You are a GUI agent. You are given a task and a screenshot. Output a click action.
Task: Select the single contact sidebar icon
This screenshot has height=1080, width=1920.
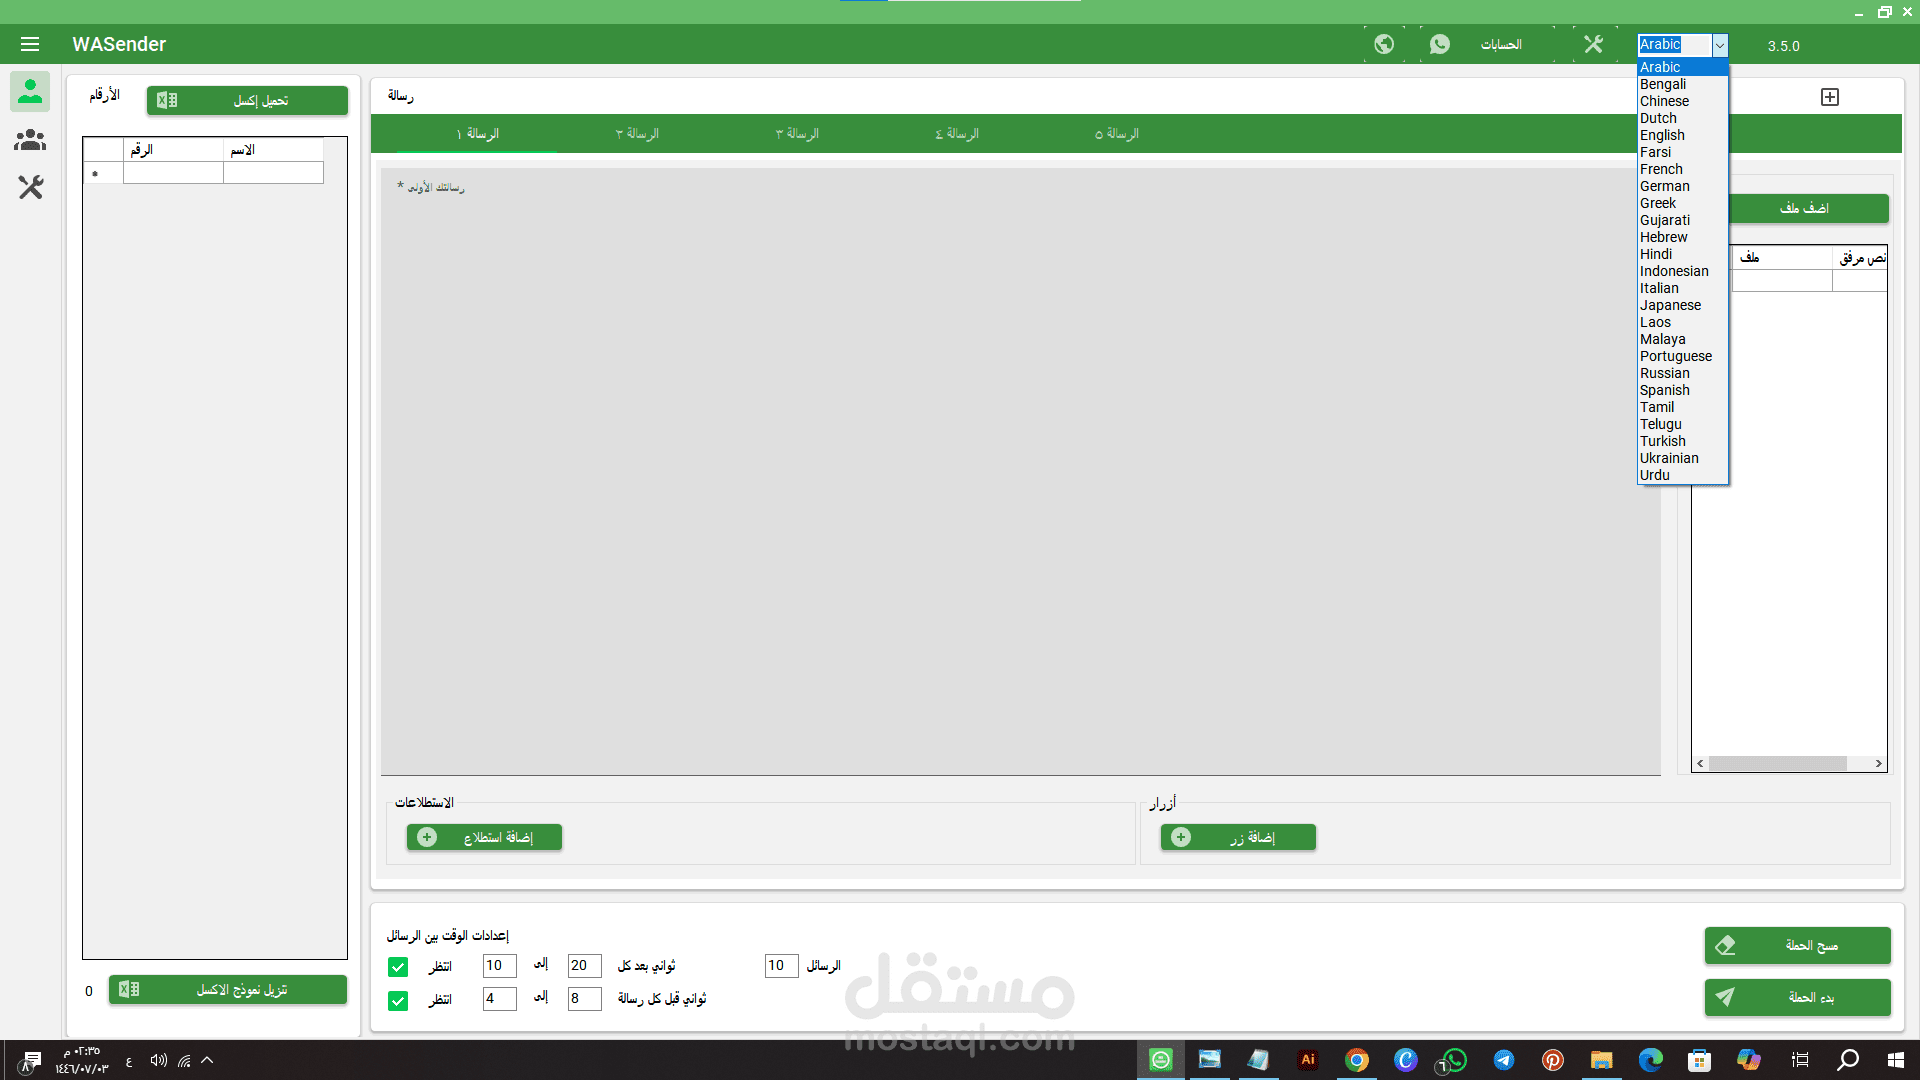(30, 91)
